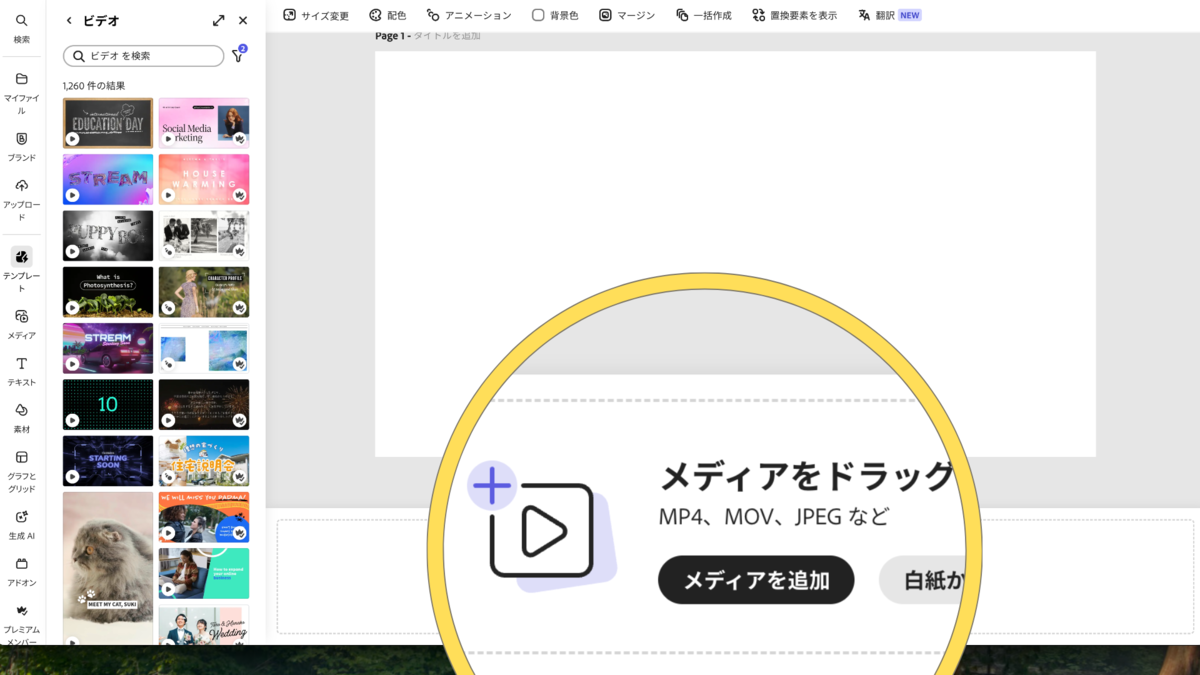The height and width of the screenshot is (675, 1200).
Task: Close the ビデオ panel
Action: (x=243, y=20)
